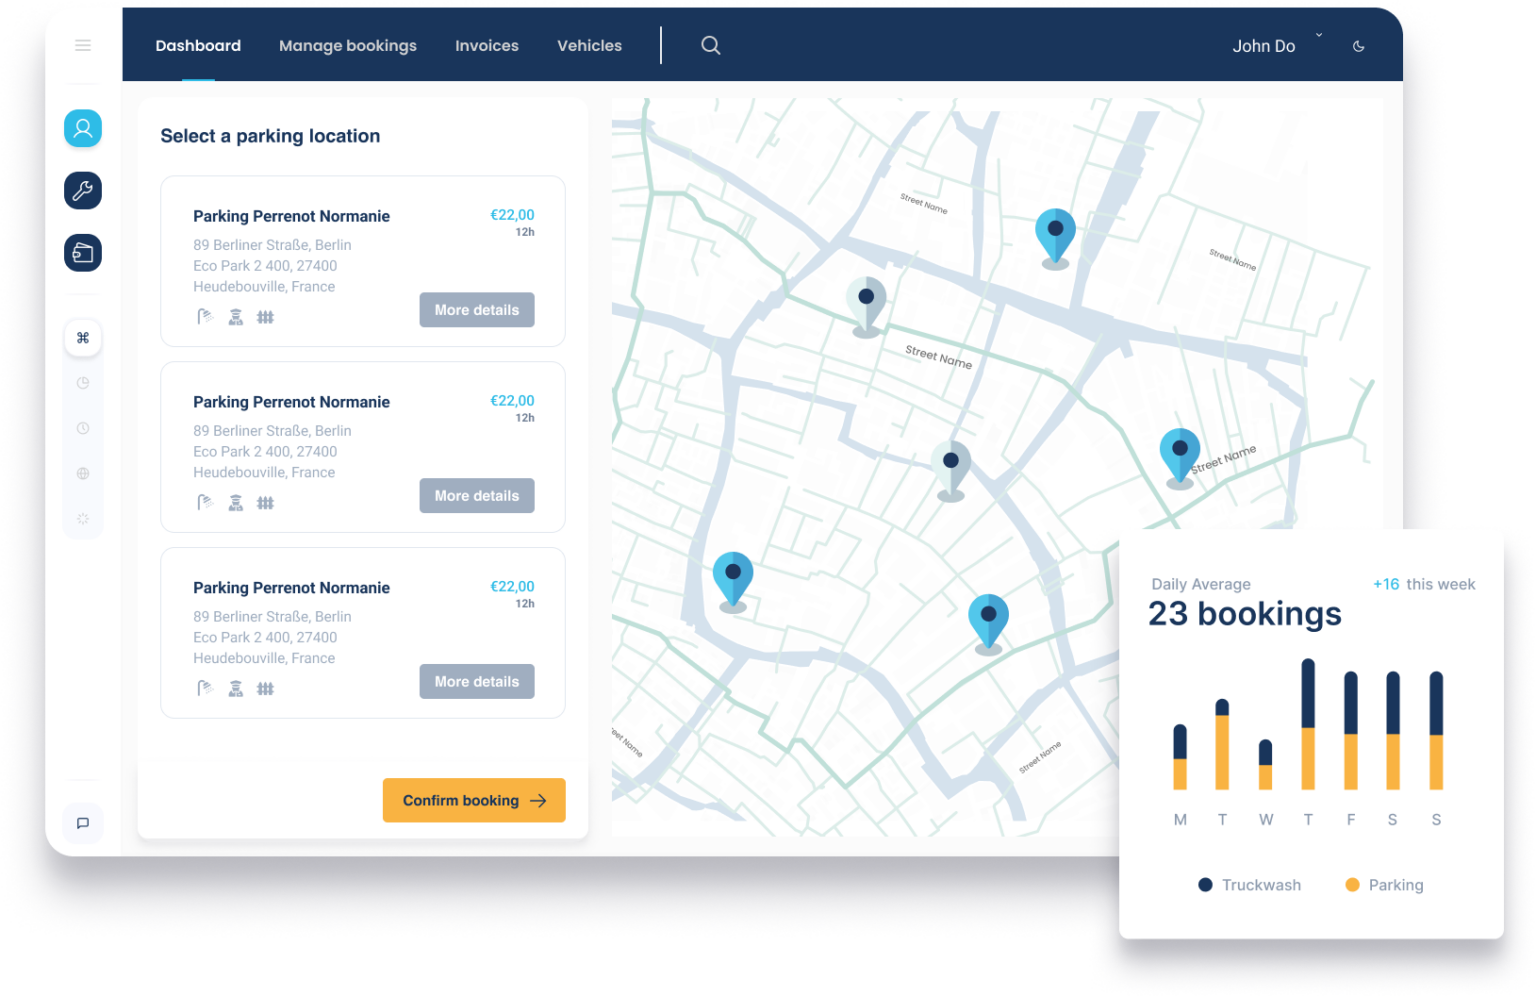Click More details on first parking card
This screenshot has height=996, width=1536.
coord(476,310)
